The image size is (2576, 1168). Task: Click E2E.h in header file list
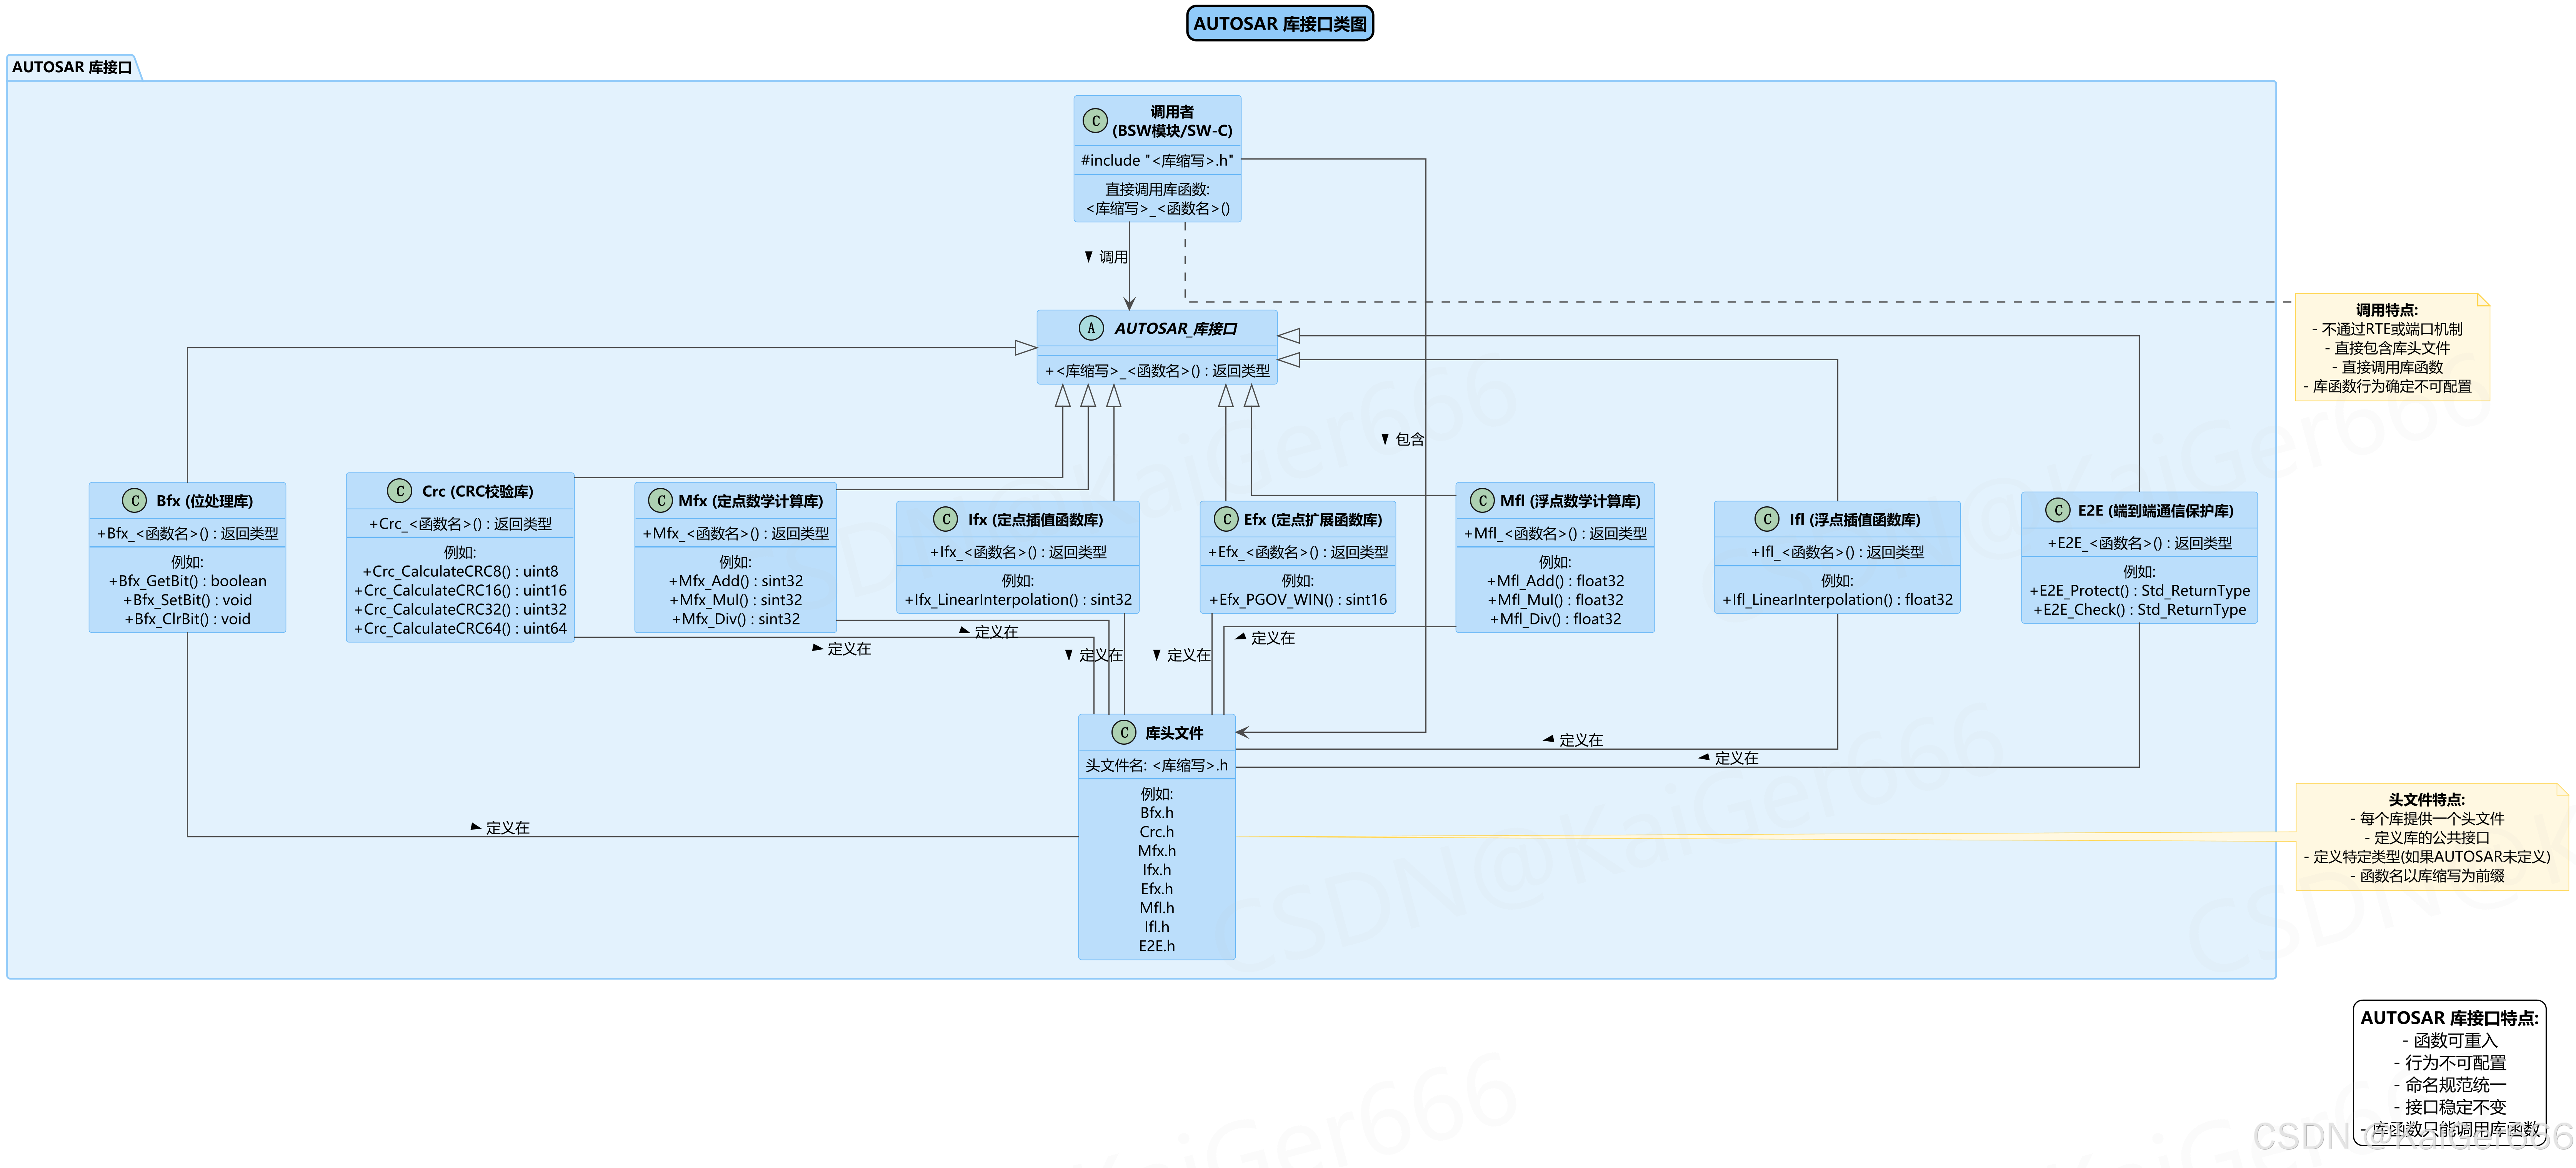click(1157, 946)
